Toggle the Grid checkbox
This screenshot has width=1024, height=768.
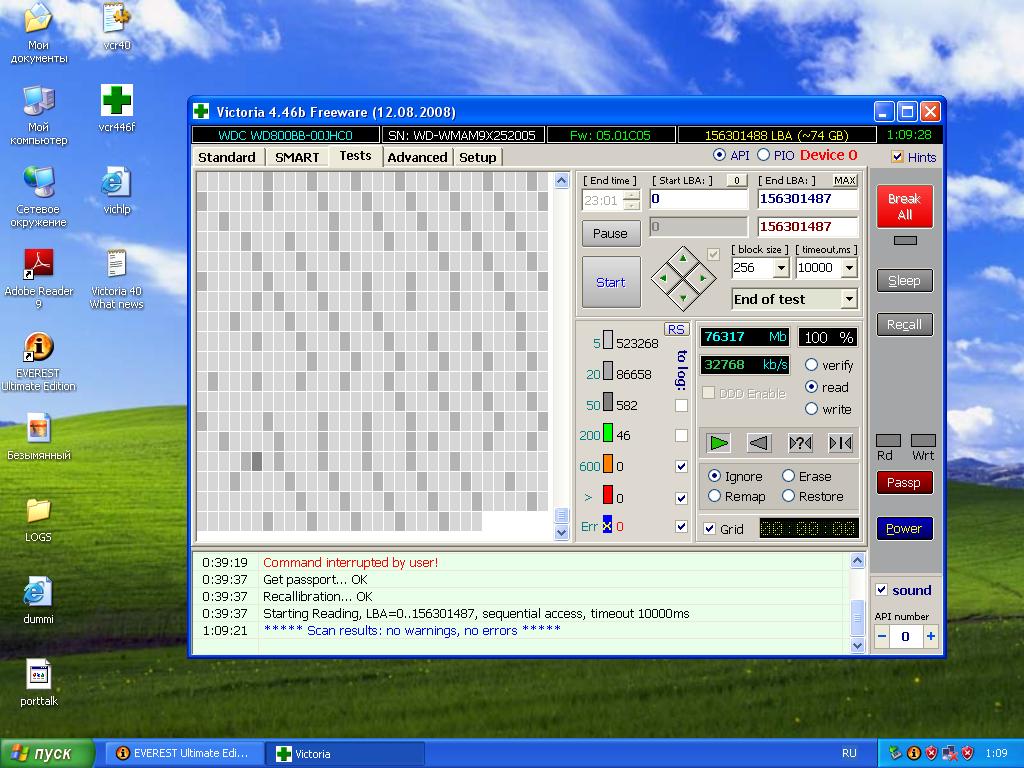pos(710,529)
